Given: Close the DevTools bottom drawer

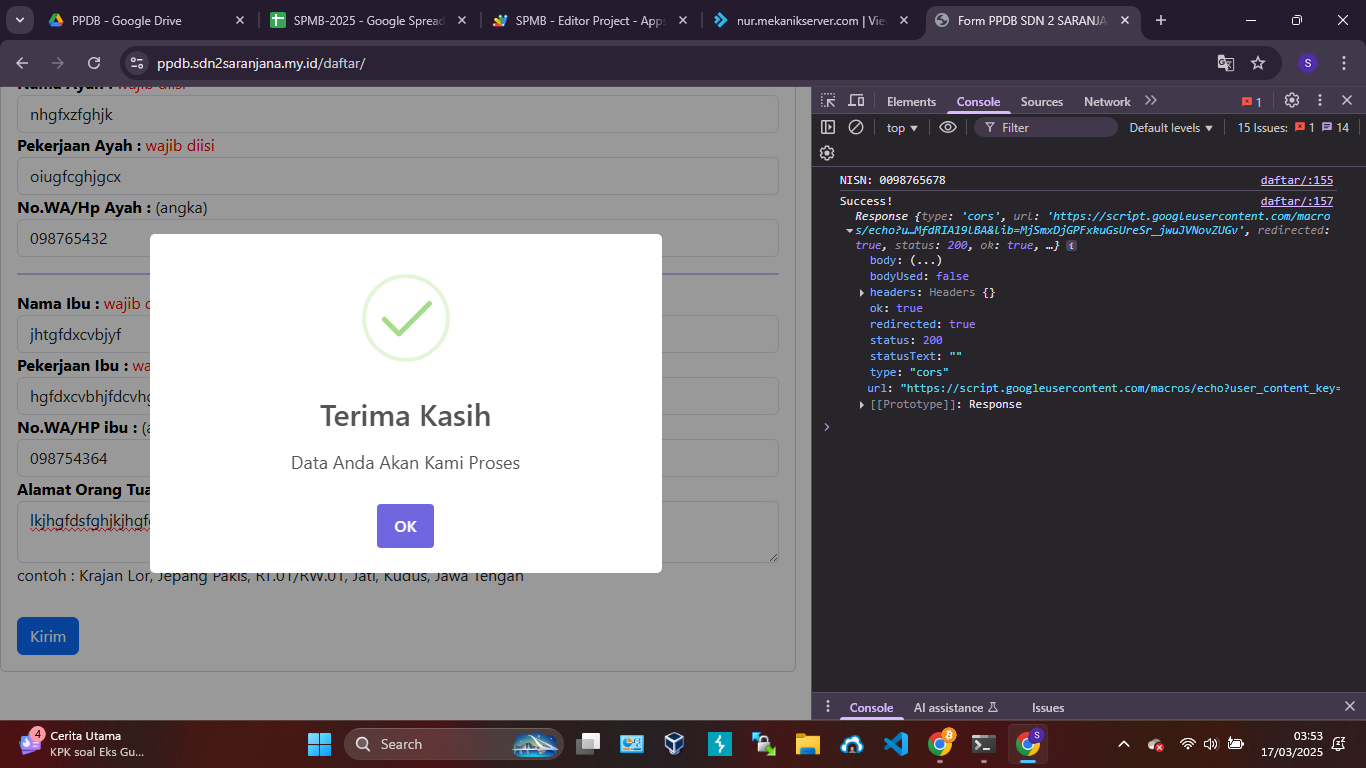Looking at the screenshot, I should click(1349, 706).
